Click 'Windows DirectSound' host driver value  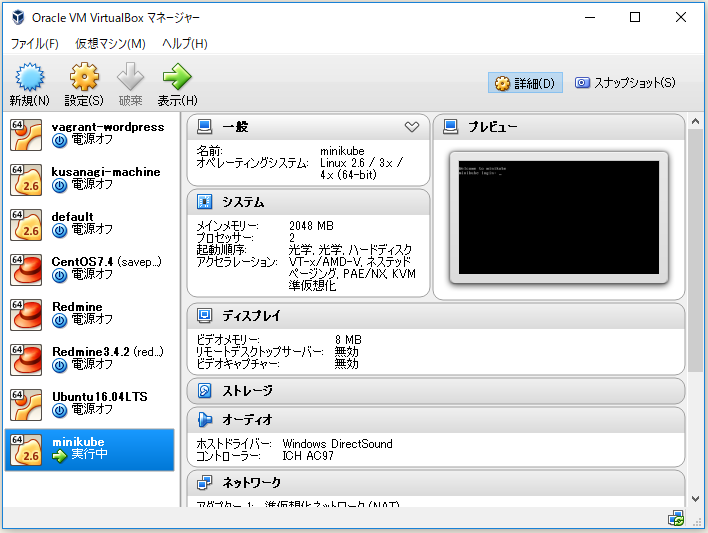[x=337, y=444]
